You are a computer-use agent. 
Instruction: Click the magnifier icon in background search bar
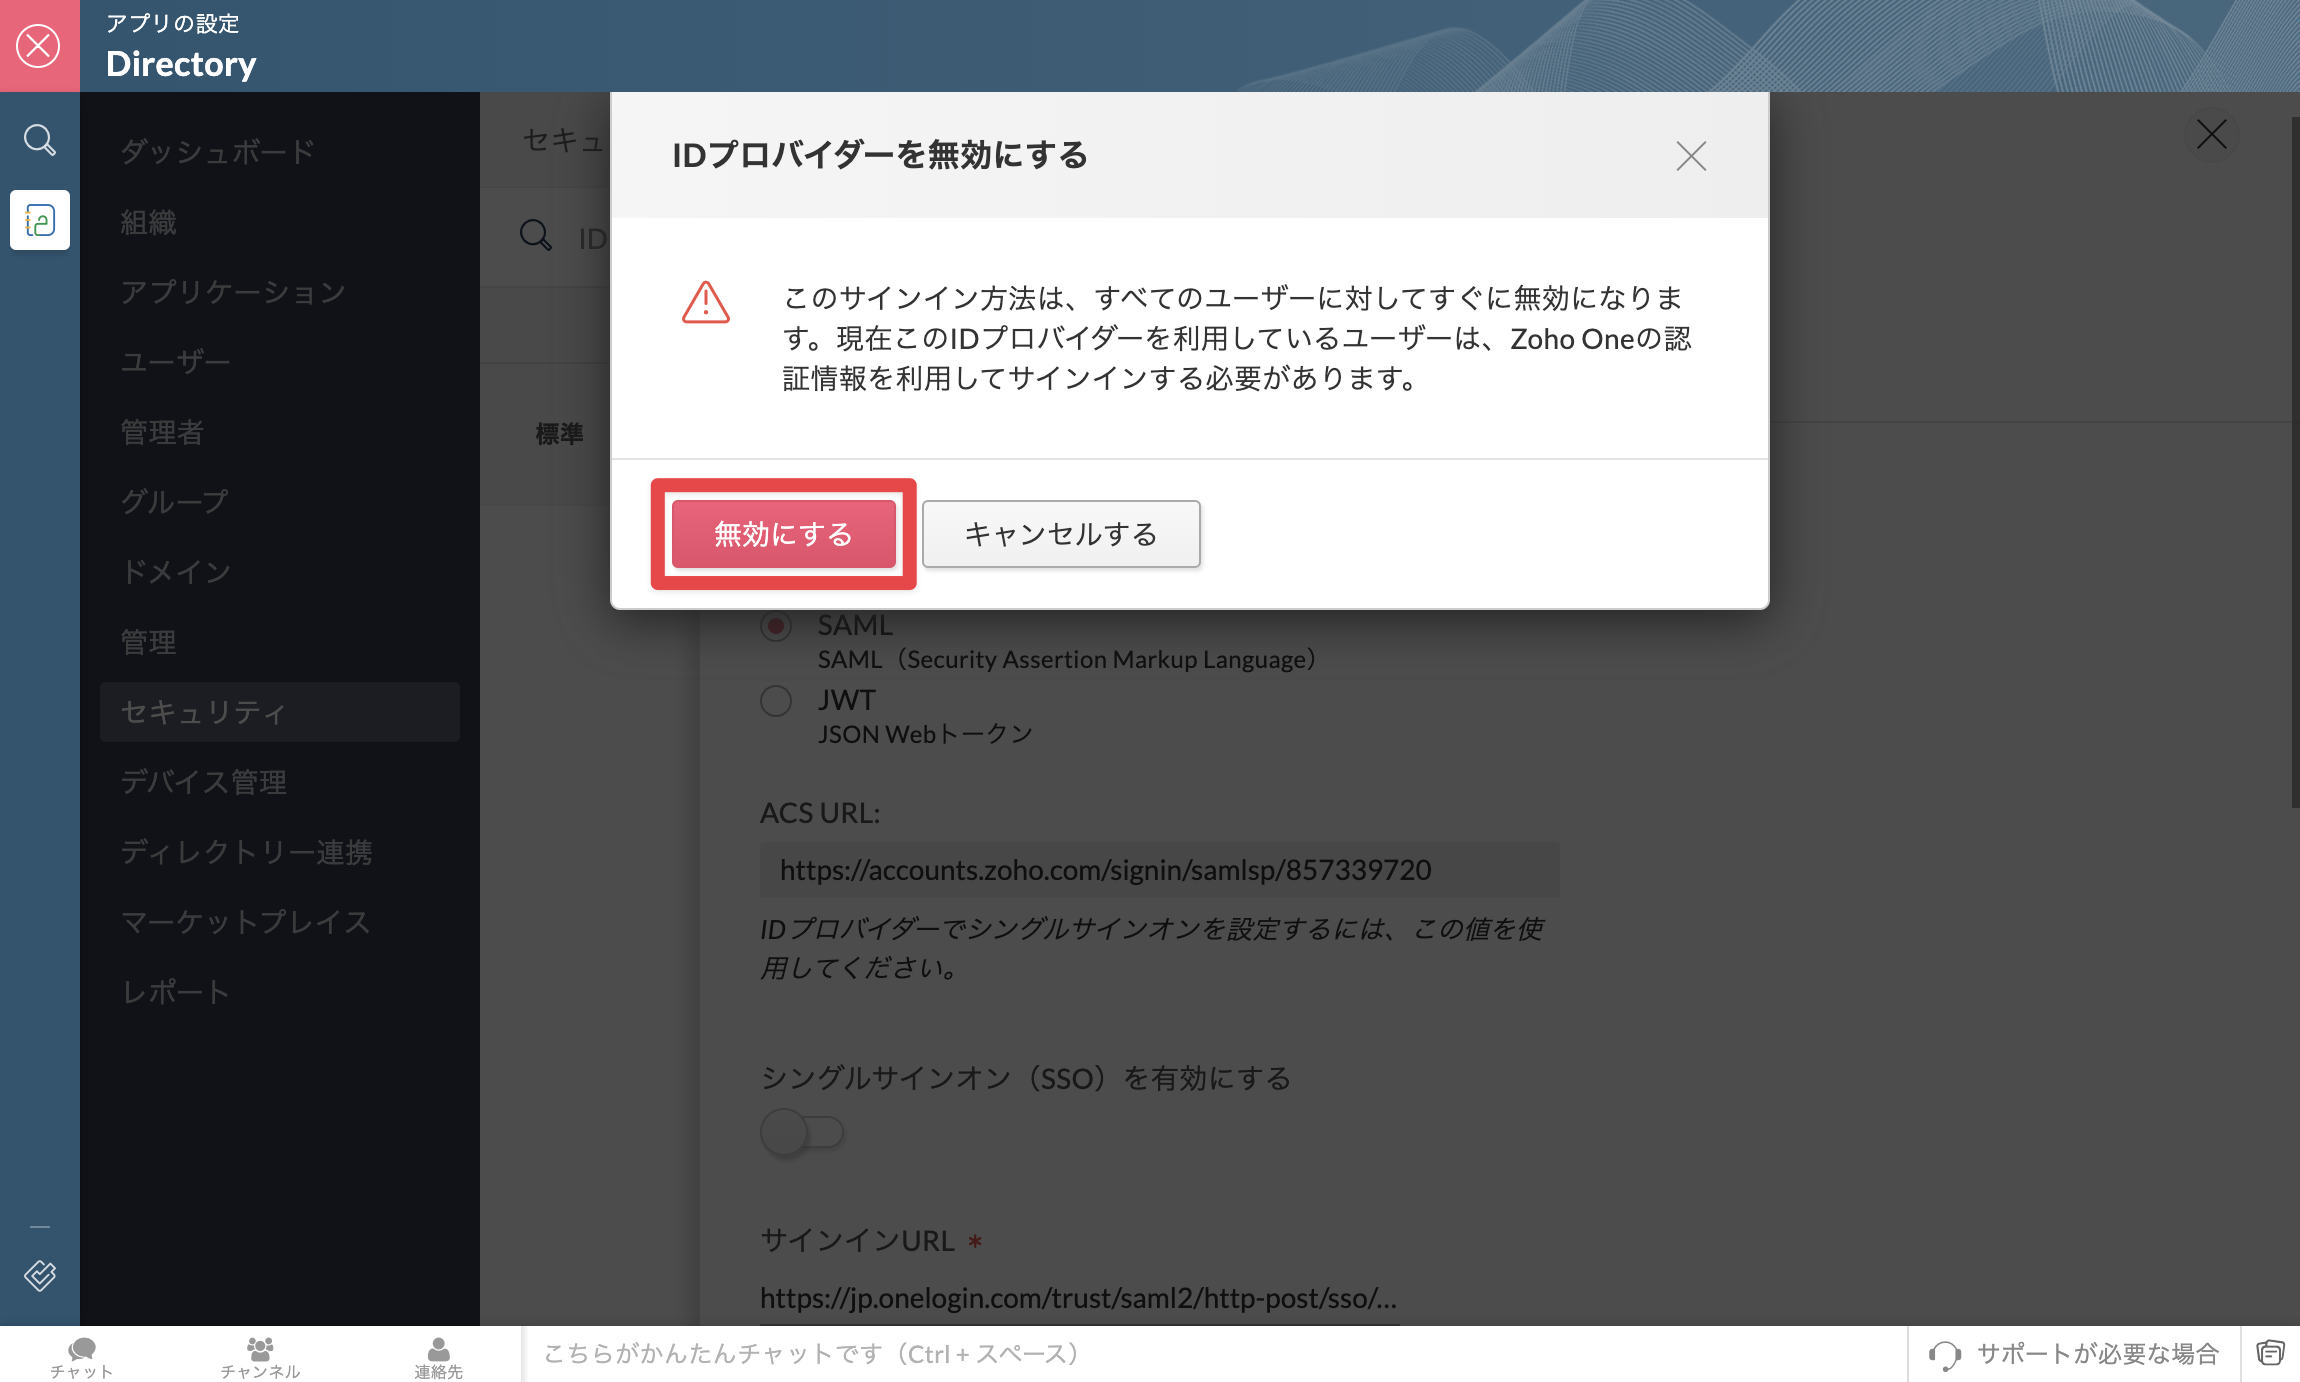(x=536, y=236)
